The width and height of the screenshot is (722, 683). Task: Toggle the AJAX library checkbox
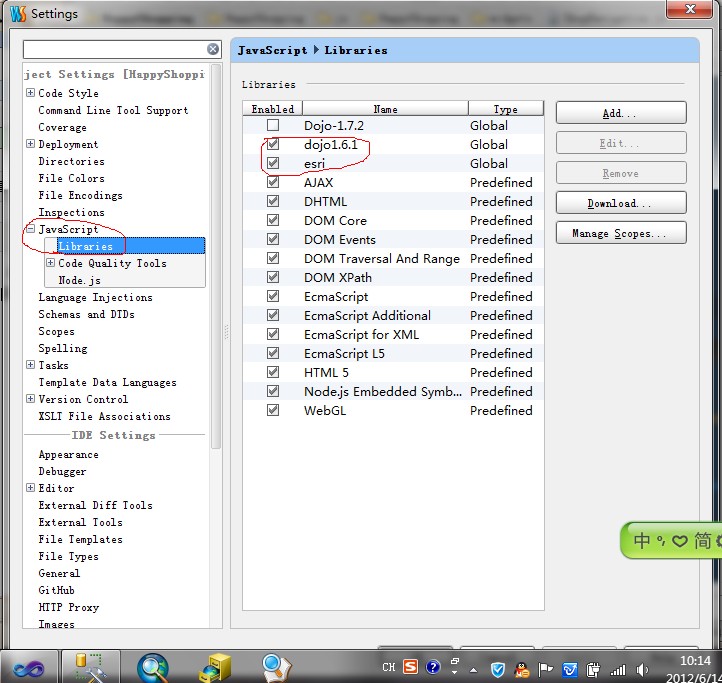click(273, 181)
